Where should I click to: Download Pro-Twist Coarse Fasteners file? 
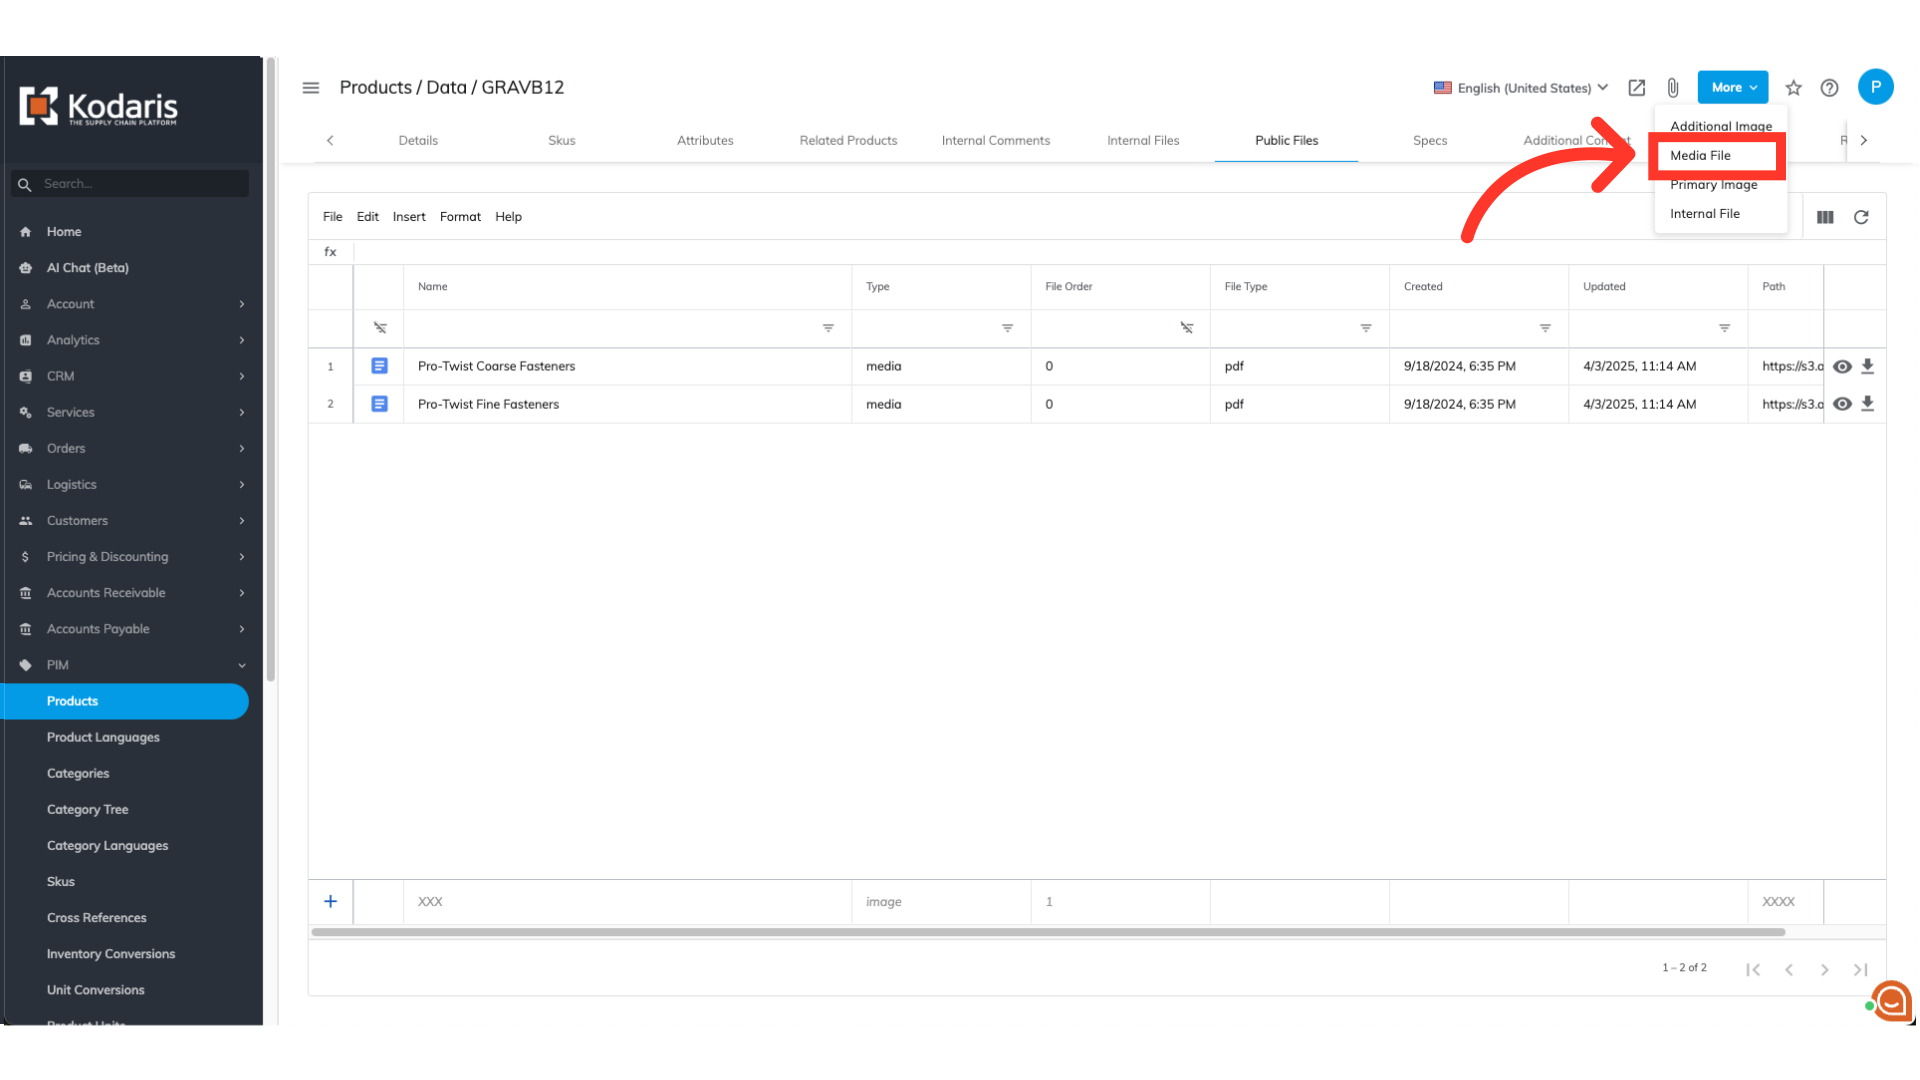click(x=1867, y=366)
